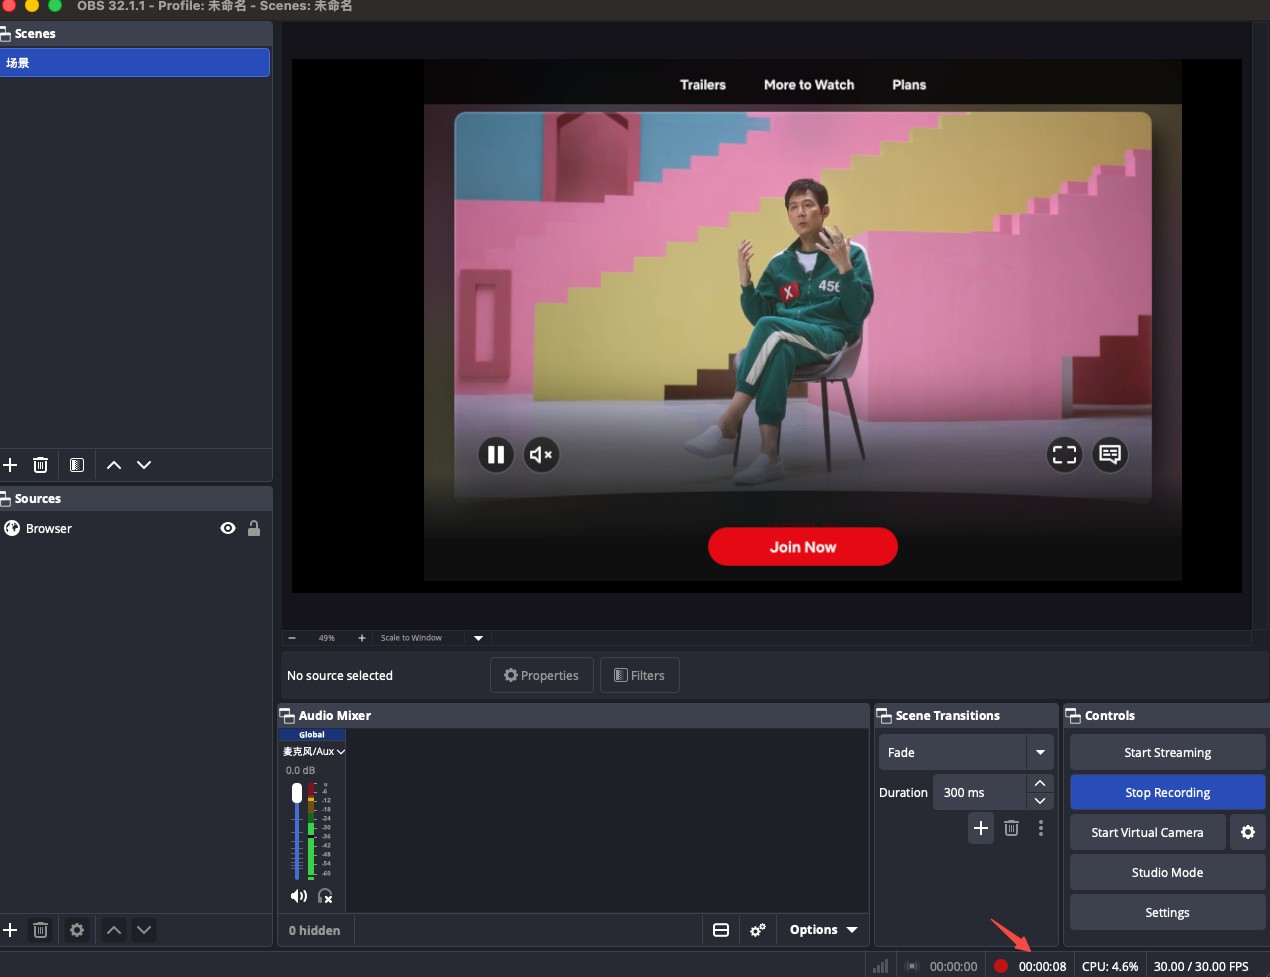
Task: Open source Properties button
Action: 541,675
